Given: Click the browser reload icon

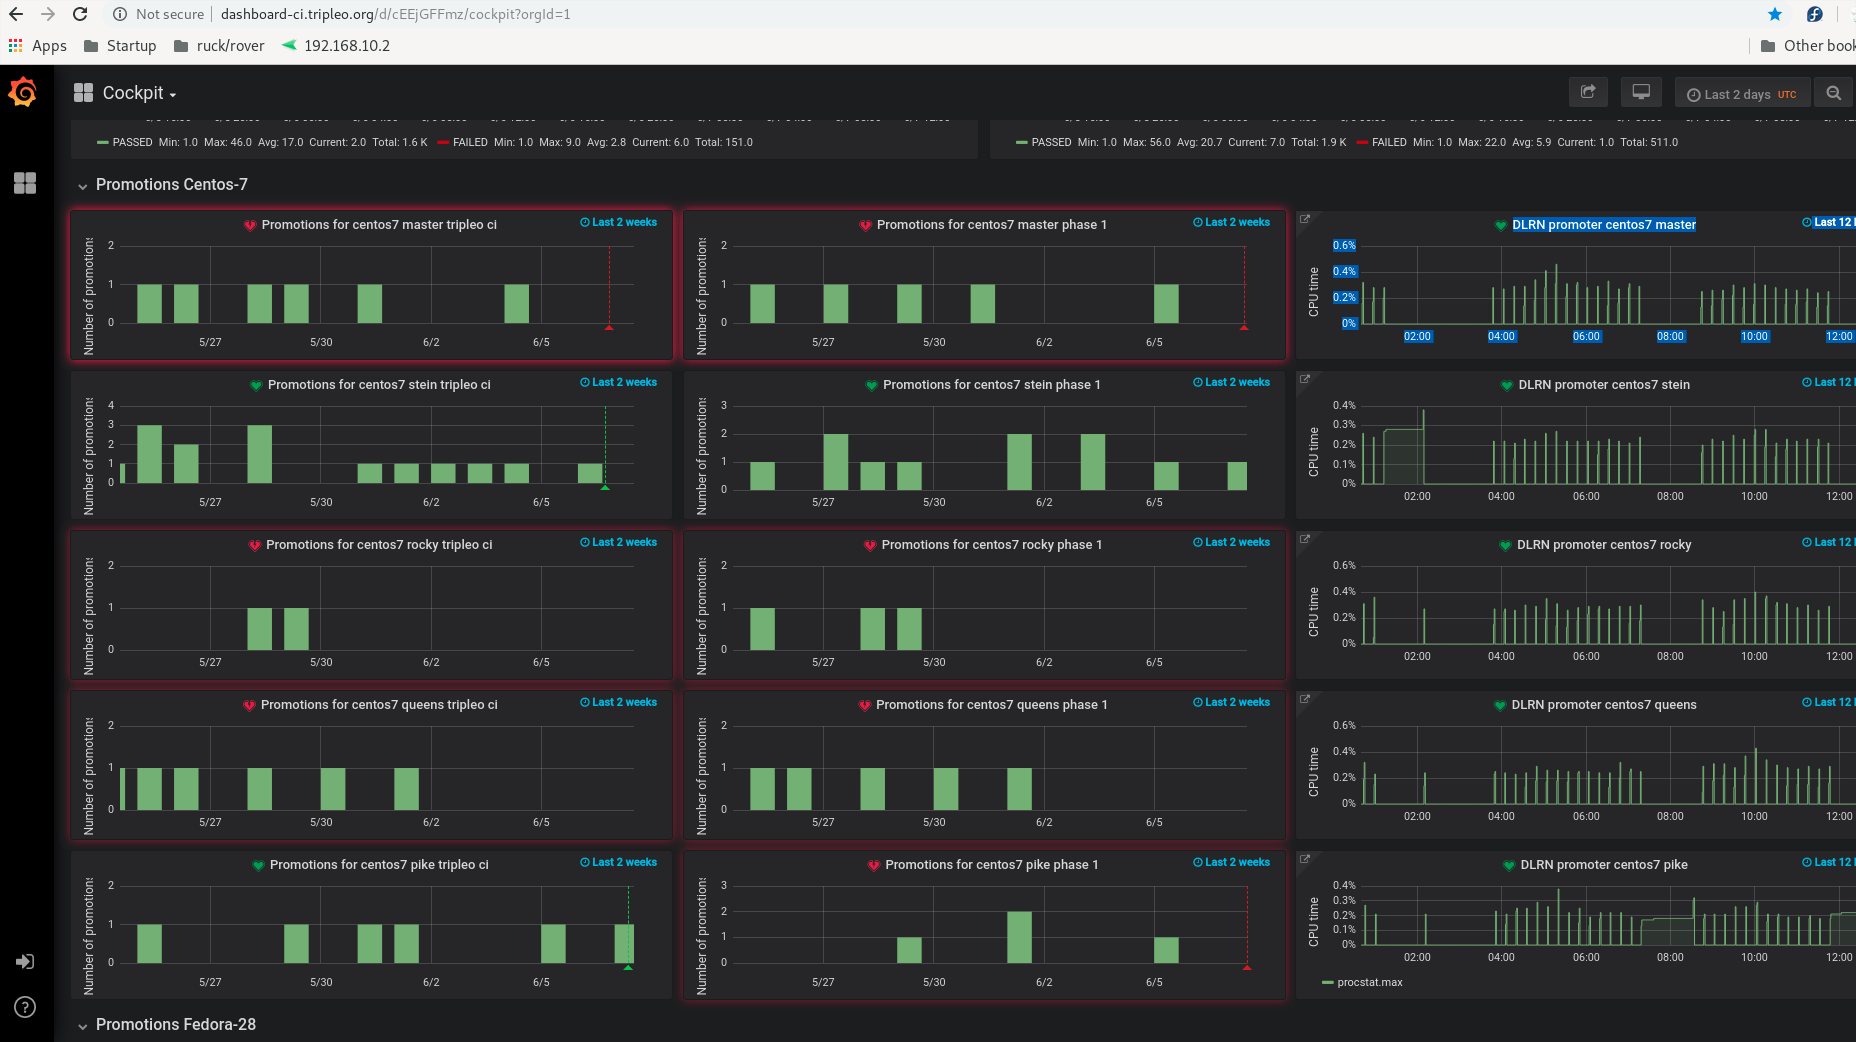Looking at the screenshot, I should click(x=80, y=14).
